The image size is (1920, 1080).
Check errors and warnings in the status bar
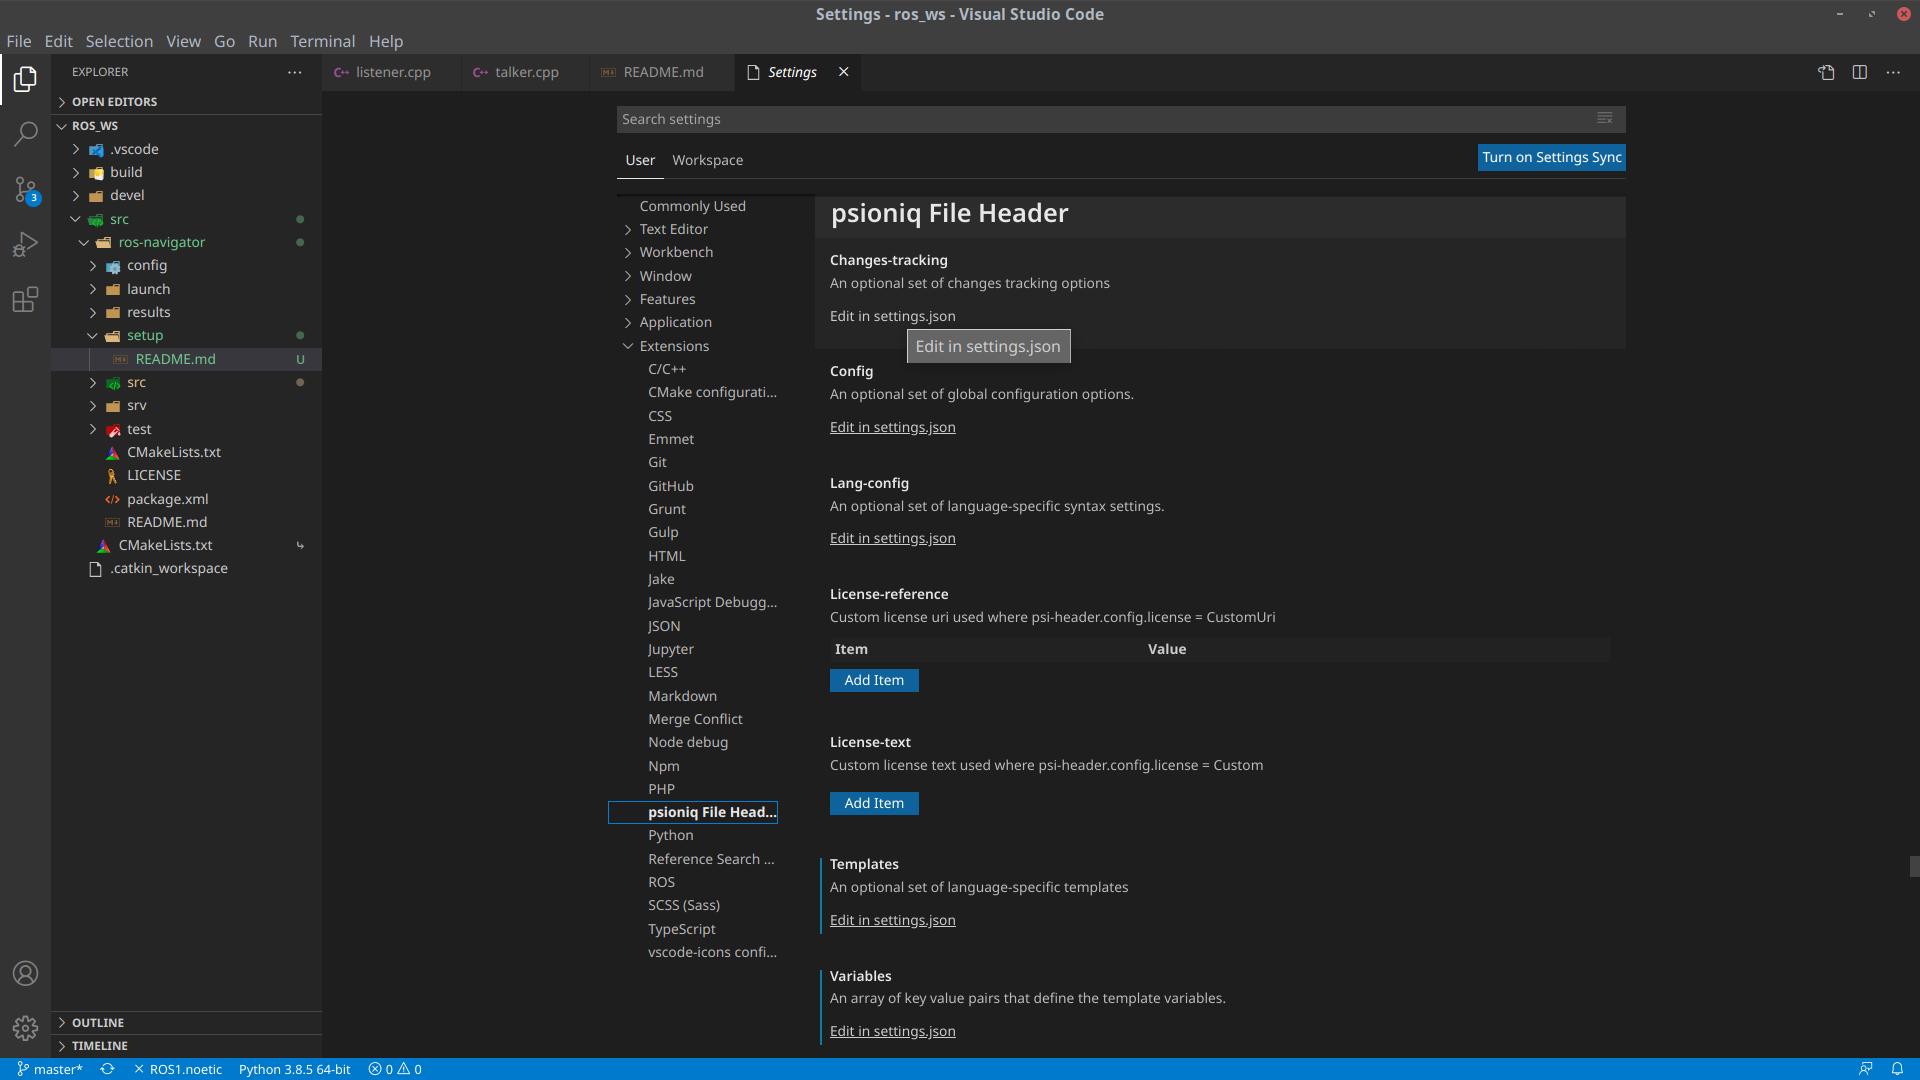click(x=394, y=1068)
